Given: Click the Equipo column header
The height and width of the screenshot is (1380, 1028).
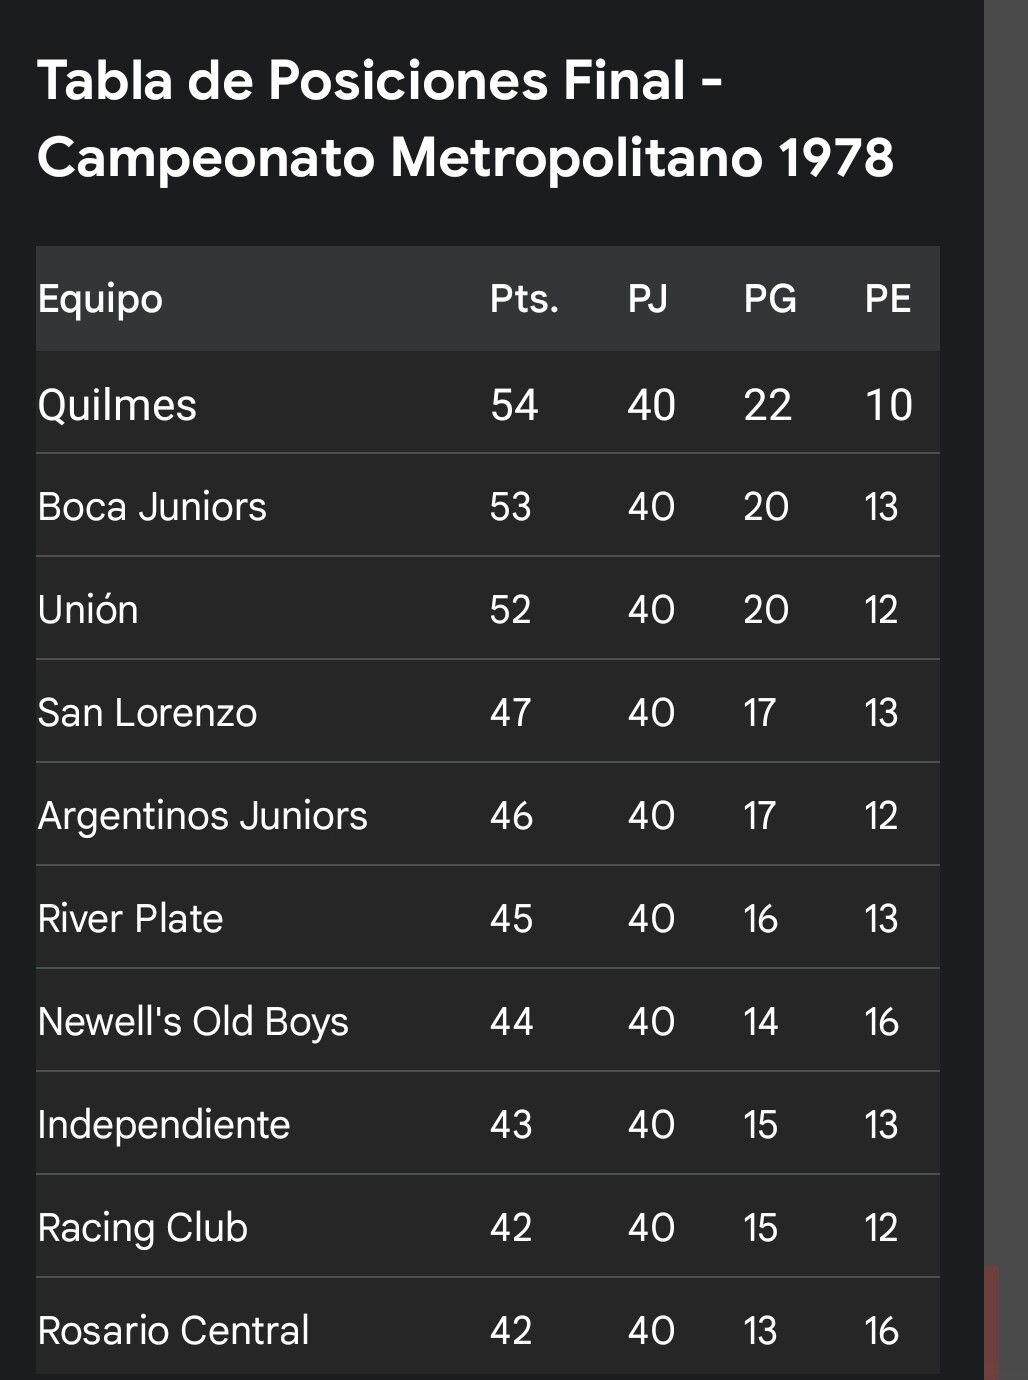Looking at the screenshot, I should tap(100, 299).
